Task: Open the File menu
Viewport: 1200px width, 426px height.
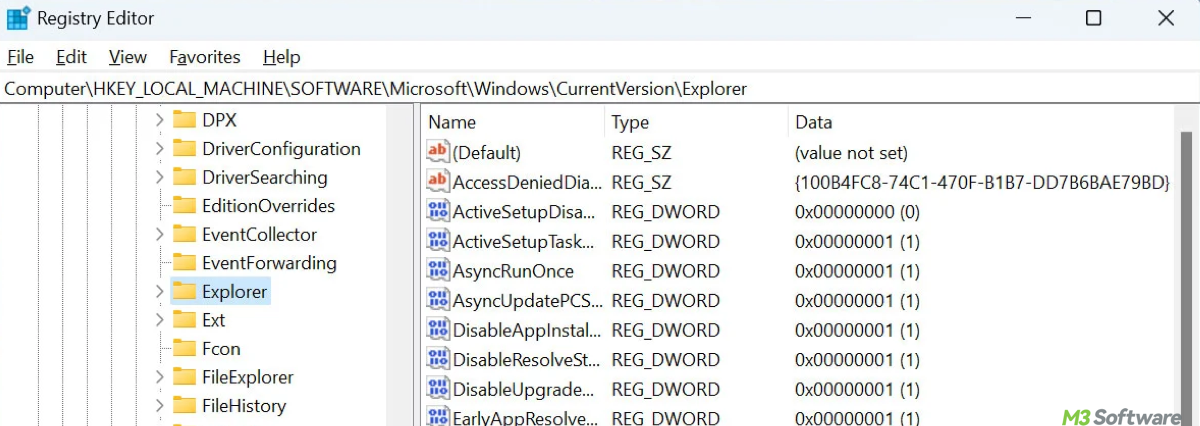Action: pyautogui.click(x=20, y=57)
